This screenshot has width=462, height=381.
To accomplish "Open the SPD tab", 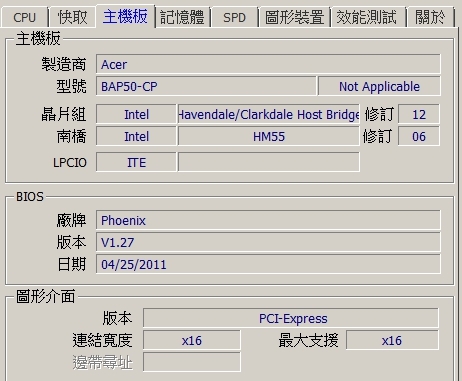I will 235,17.
